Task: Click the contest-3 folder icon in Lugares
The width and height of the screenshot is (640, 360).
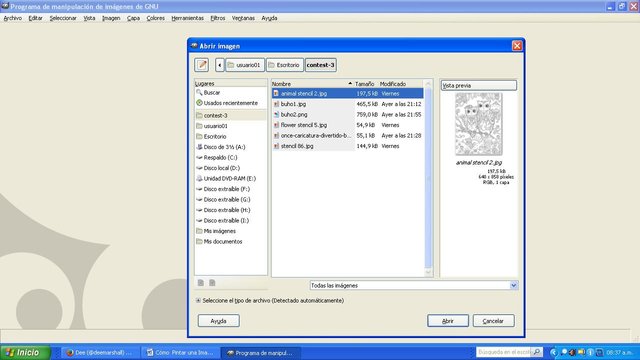Action: pos(199,116)
